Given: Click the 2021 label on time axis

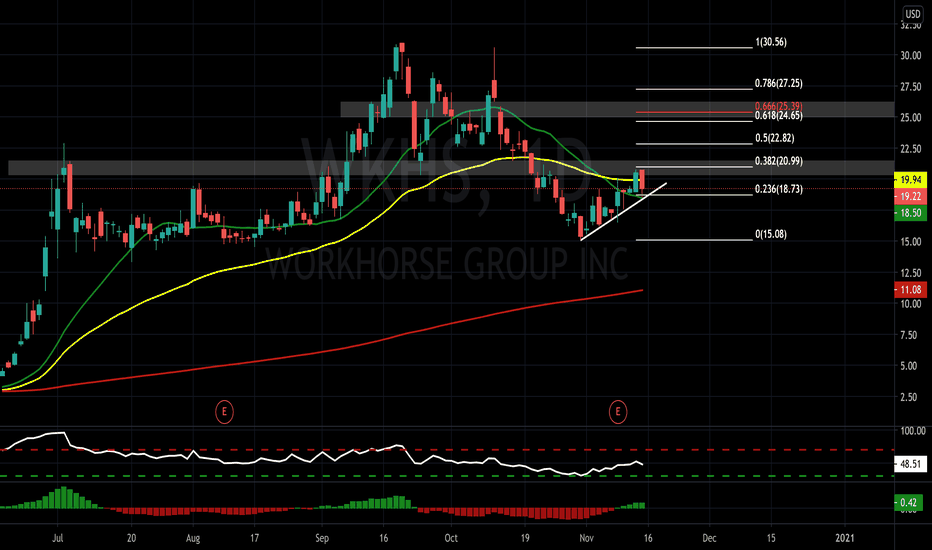Looking at the screenshot, I should click(845, 538).
